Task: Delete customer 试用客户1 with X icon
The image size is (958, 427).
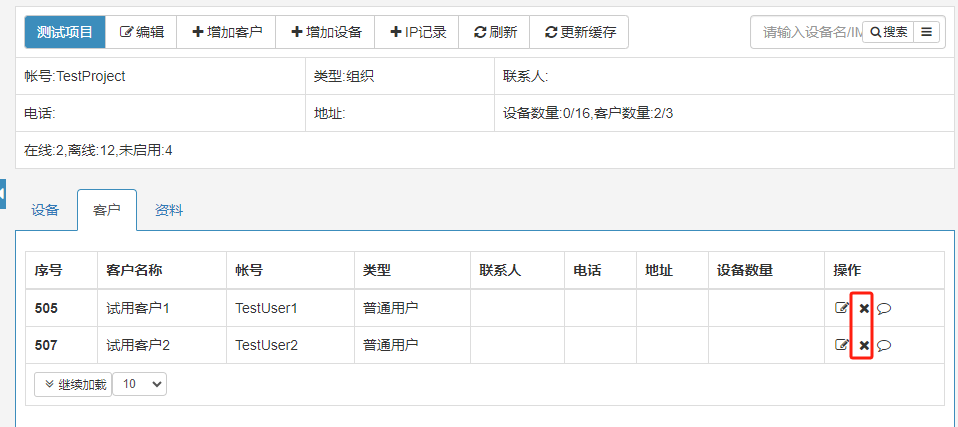Action: coord(864,308)
